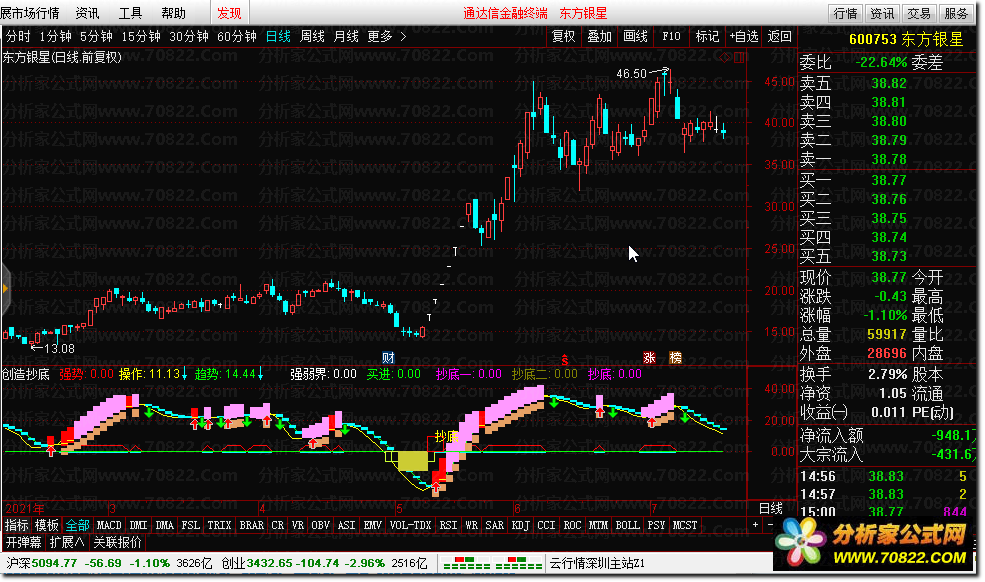Select the 日线 daily period tab
985x582 pixels.
pos(278,36)
